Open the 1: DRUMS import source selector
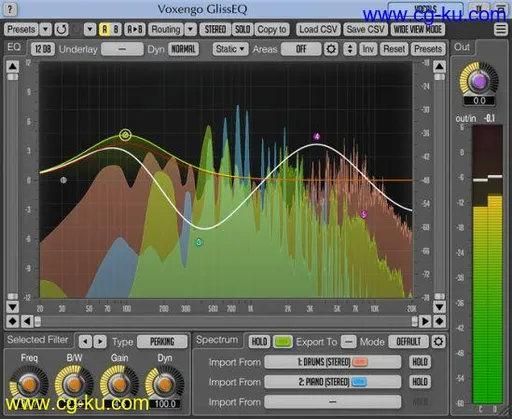Screen dimensions: 512x419 pos(332,362)
